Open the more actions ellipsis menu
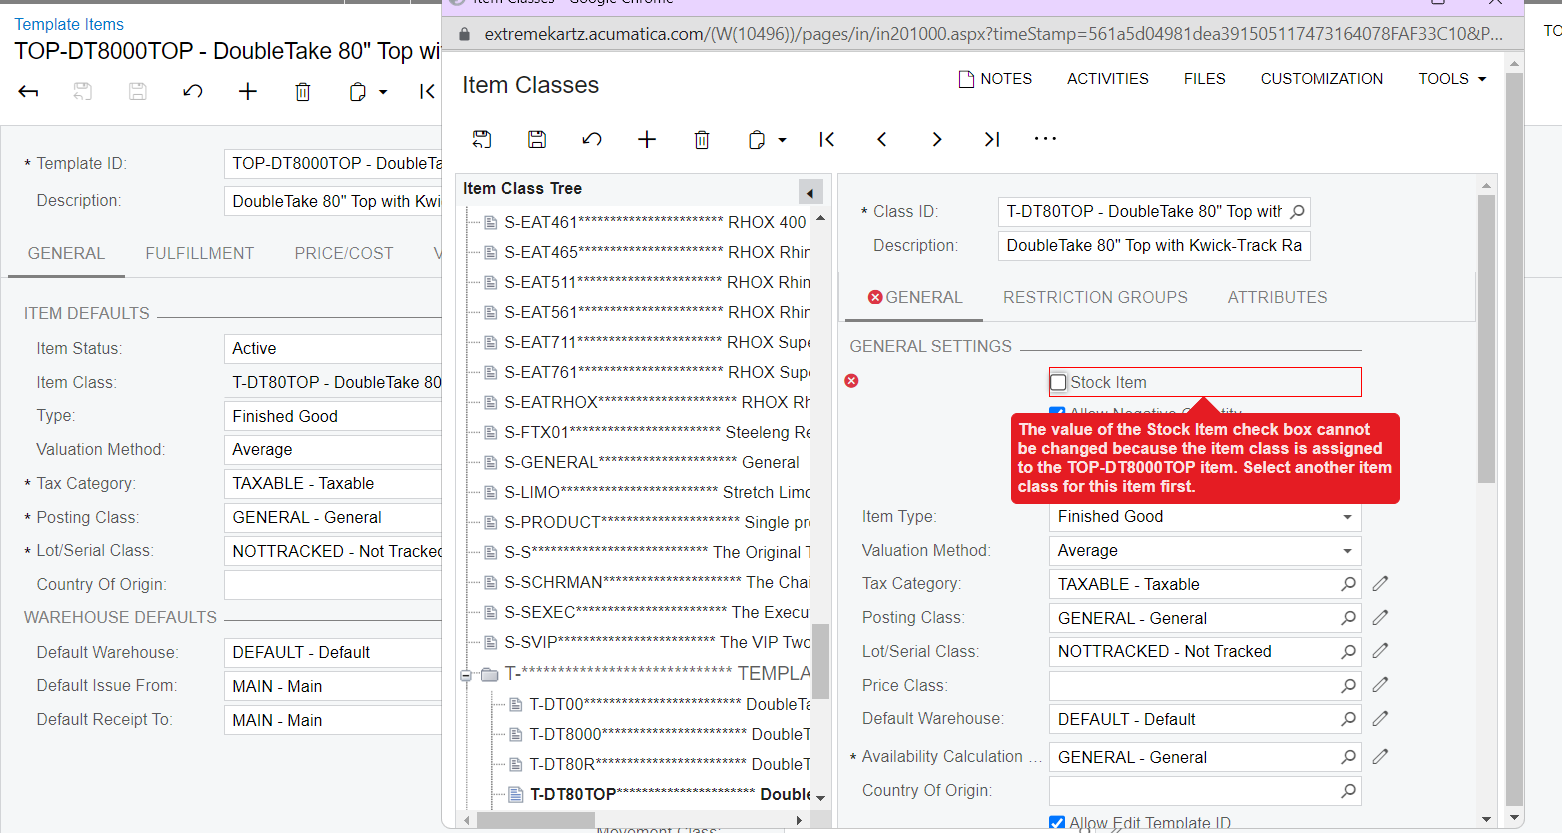The height and width of the screenshot is (833, 1562). click(x=1045, y=139)
